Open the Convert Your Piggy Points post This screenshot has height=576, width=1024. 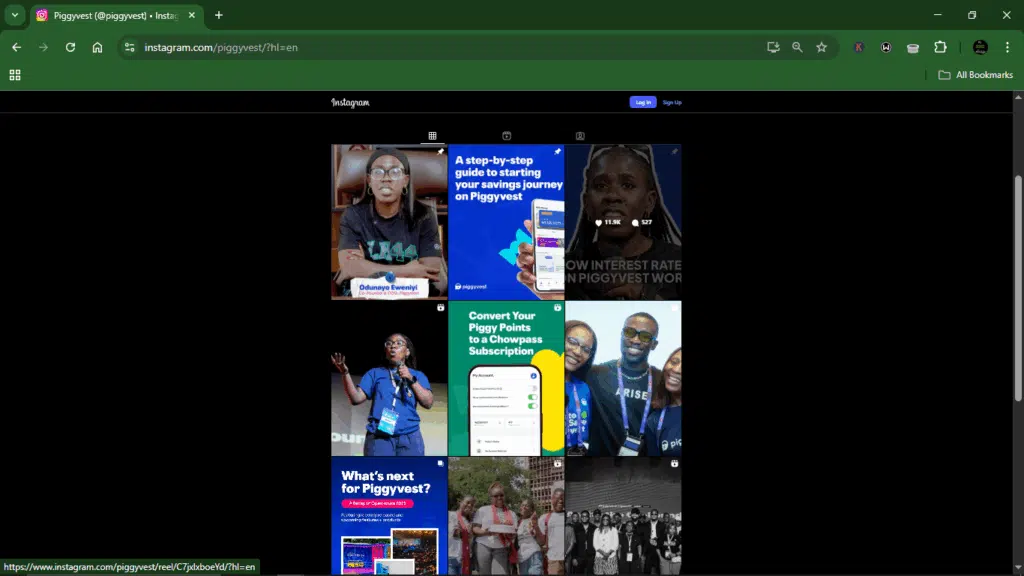click(x=506, y=378)
